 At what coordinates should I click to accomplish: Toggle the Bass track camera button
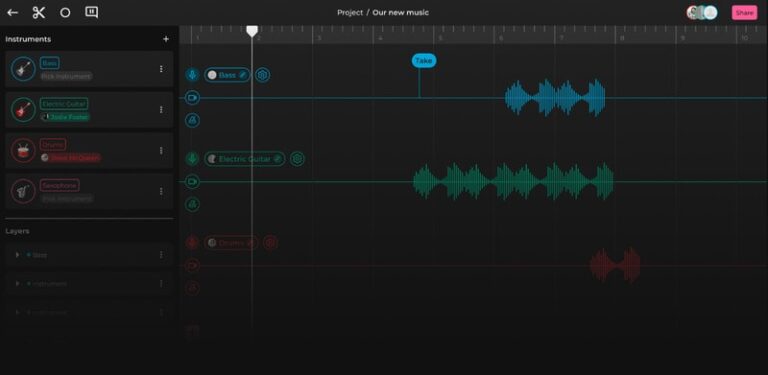click(x=192, y=98)
